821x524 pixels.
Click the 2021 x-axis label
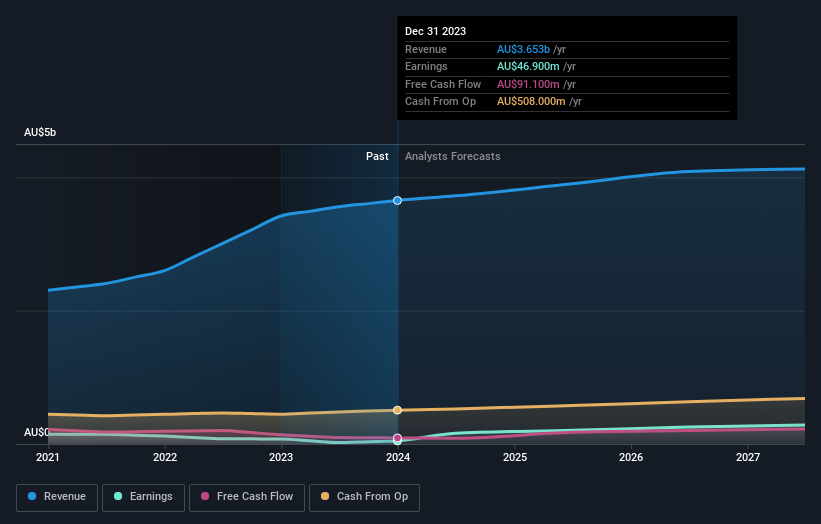[48, 457]
